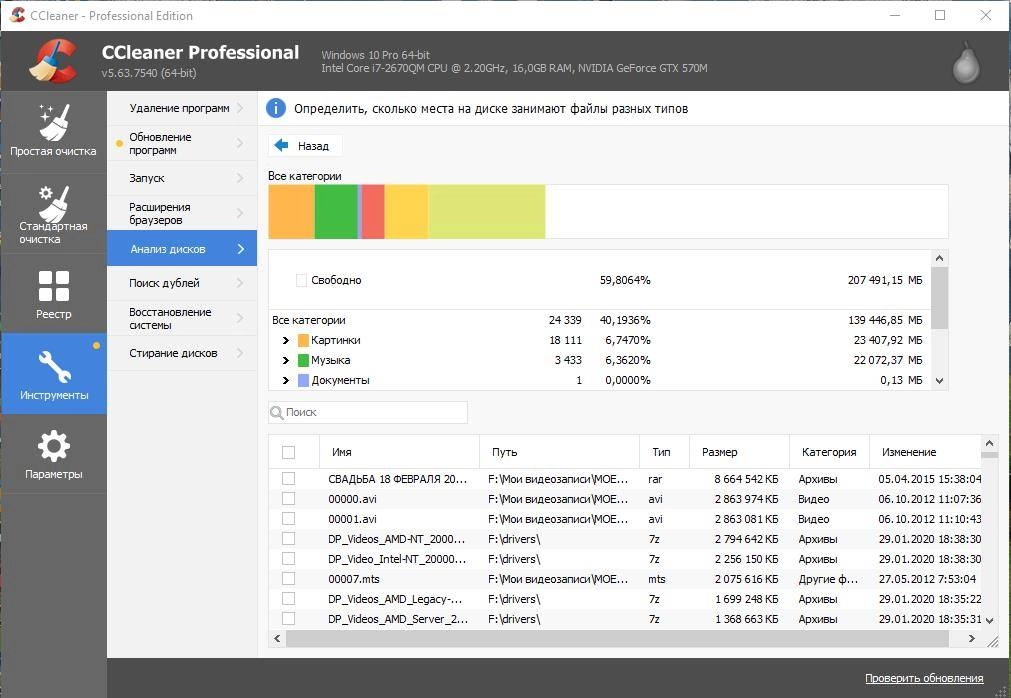Click category list scroll down arrow

(x=939, y=381)
